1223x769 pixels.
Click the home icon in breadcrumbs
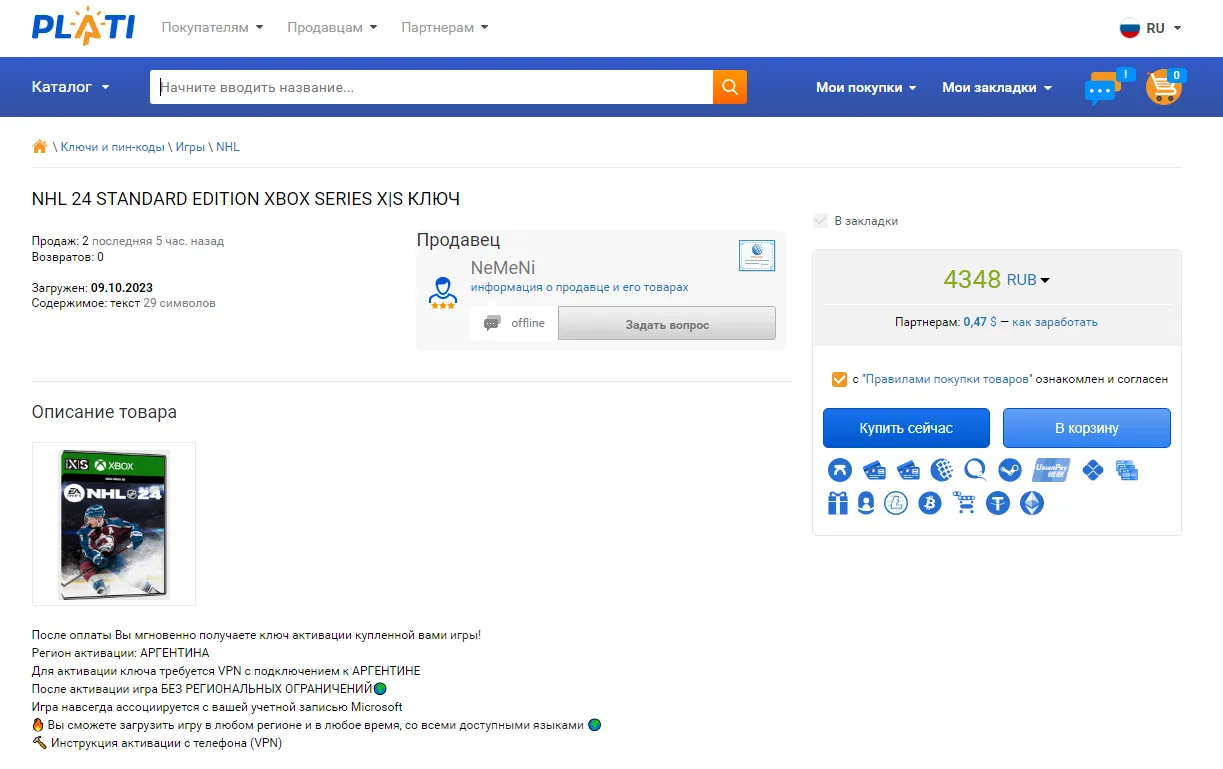pyautogui.click(x=40, y=147)
